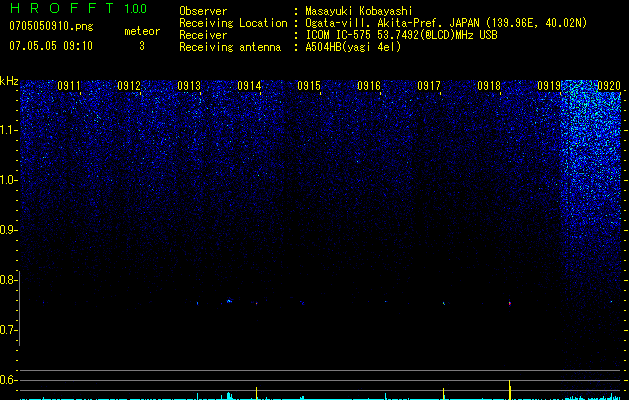The height and width of the screenshot is (400, 629).
Task: Click the 0916 time marker
Action: pyautogui.click(x=369, y=86)
